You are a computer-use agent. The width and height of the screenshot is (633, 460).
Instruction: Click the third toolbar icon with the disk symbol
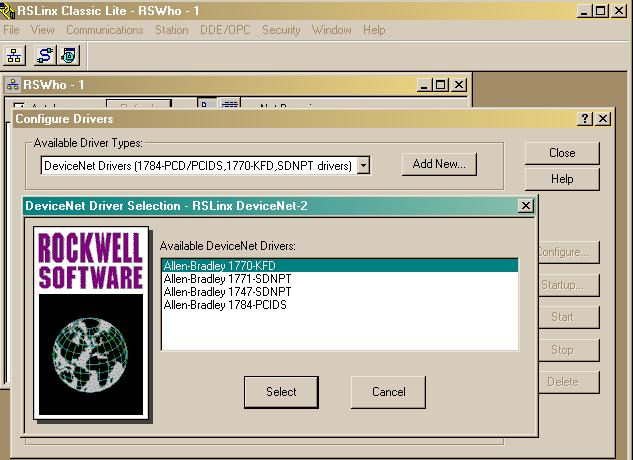[69, 56]
